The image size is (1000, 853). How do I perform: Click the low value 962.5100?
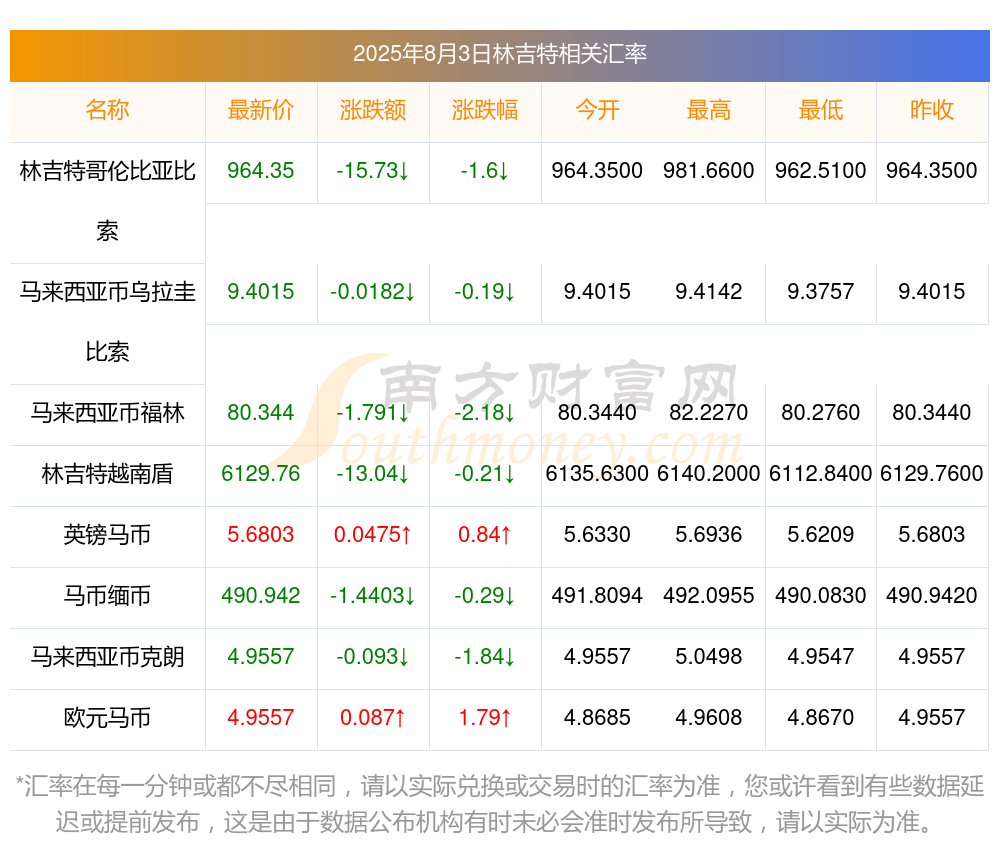click(821, 171)
